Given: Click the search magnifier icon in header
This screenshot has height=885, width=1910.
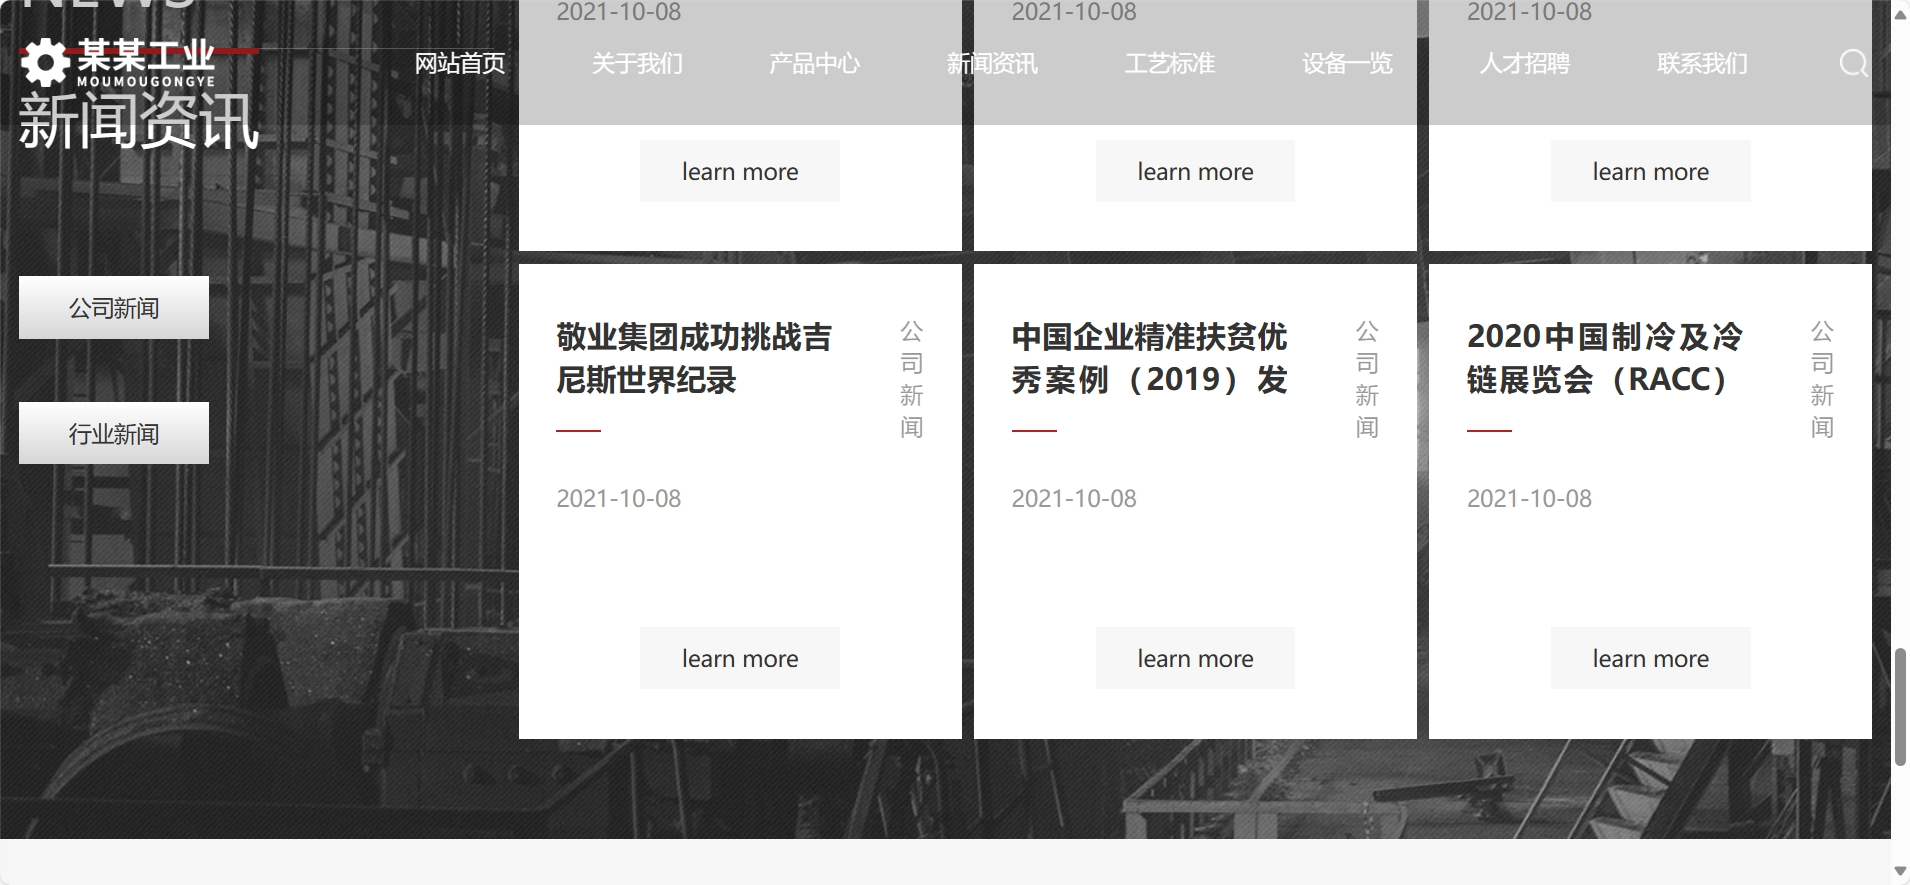Looking at the screenshot, I should click(x=1853, y=64).
